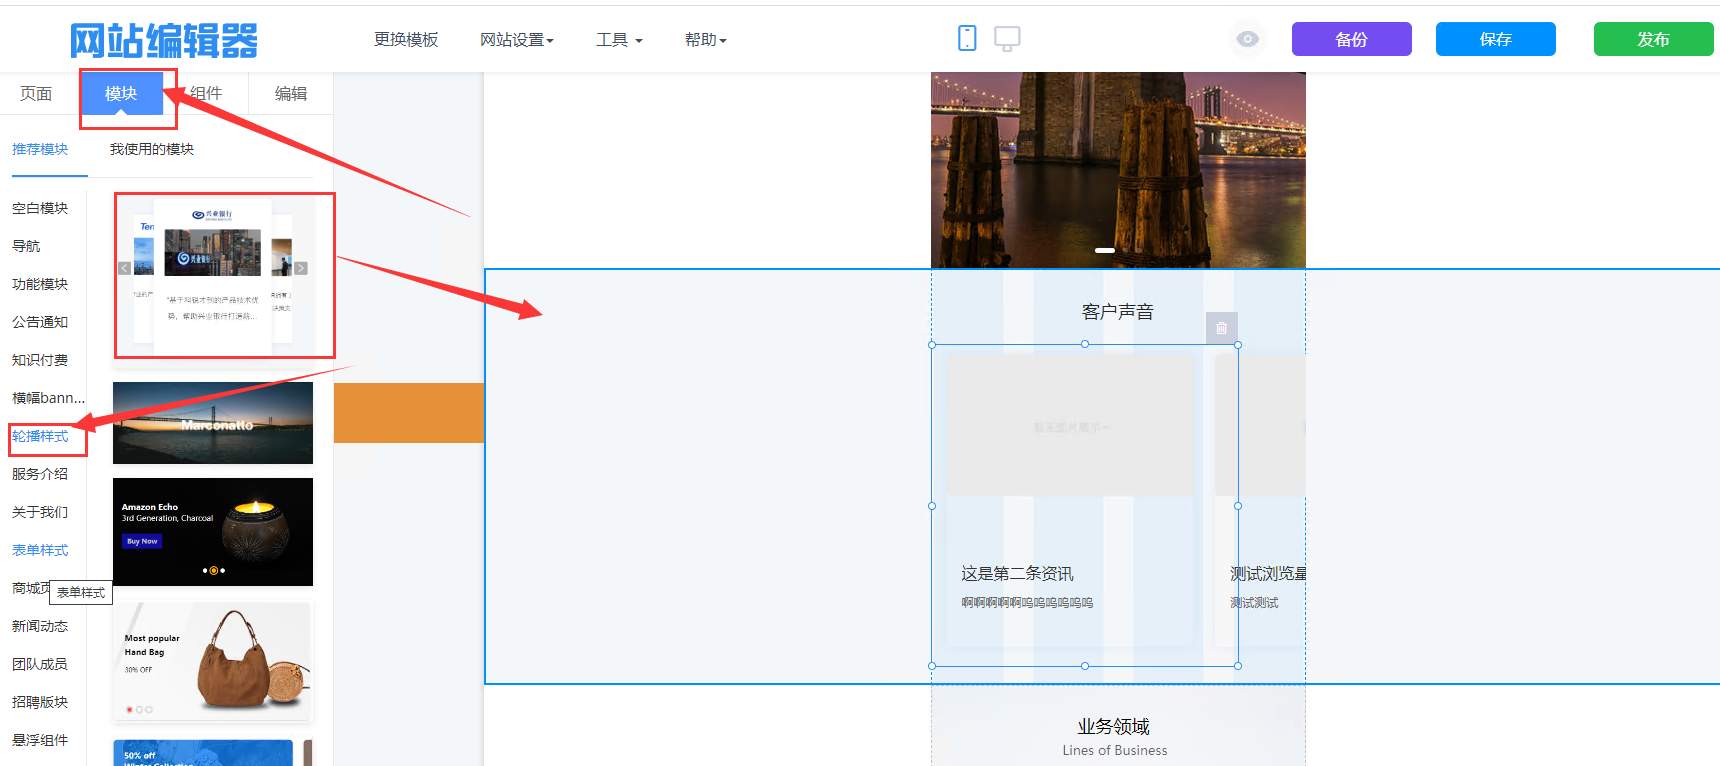Open 功能模块 category

[40, 284]
